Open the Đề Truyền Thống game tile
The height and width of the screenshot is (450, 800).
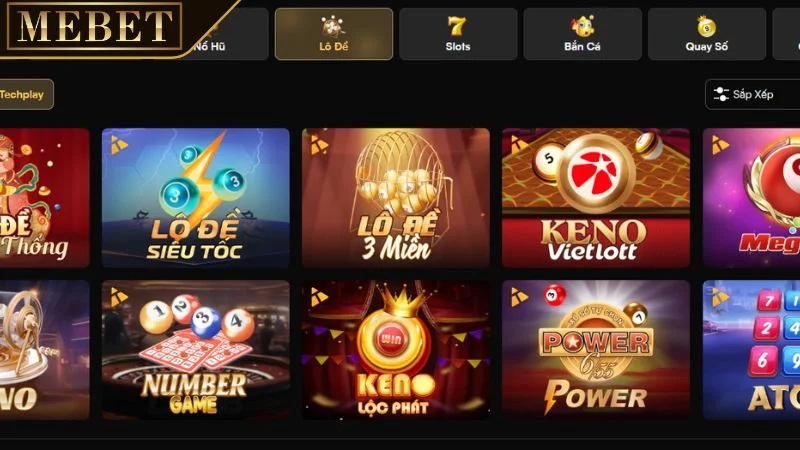click(x=44, y=198)
